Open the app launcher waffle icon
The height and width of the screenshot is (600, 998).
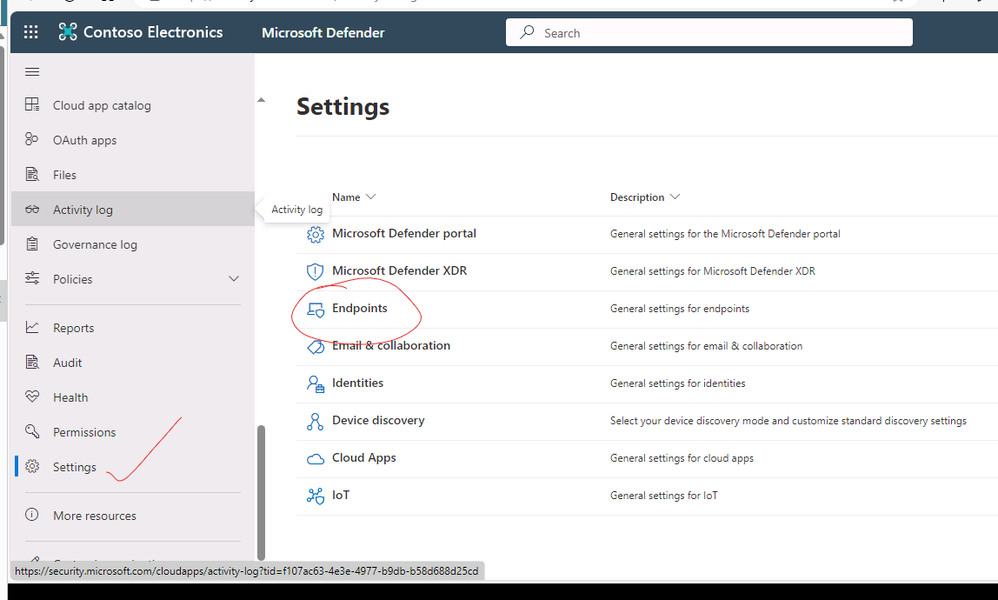[31, 32]
